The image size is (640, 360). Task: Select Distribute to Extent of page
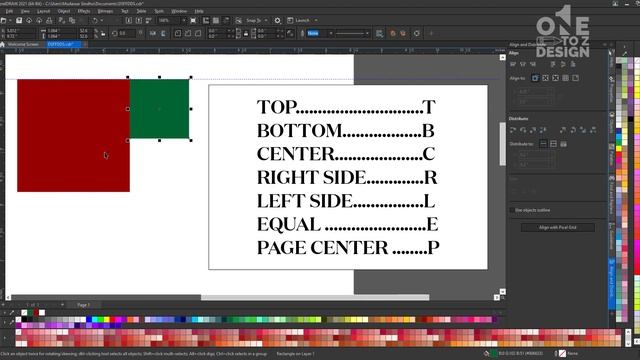tap(553, 144)
